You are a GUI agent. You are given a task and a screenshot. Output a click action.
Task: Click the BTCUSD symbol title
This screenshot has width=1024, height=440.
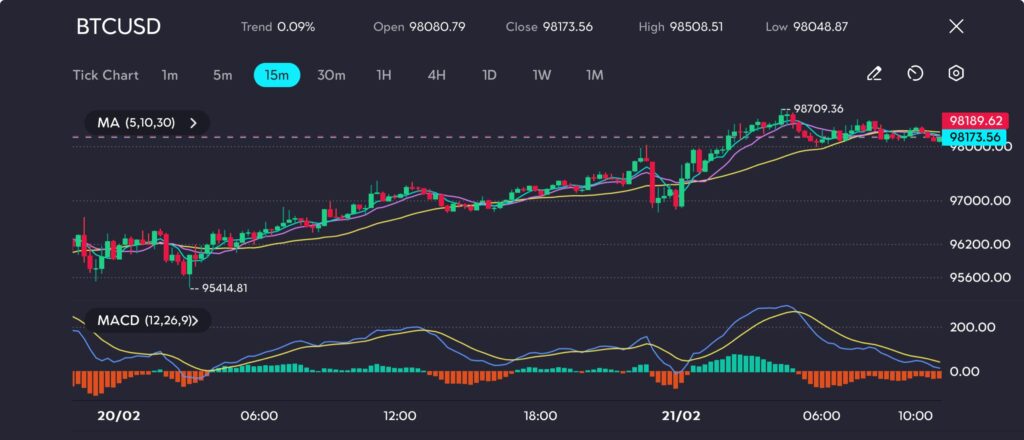116,27
